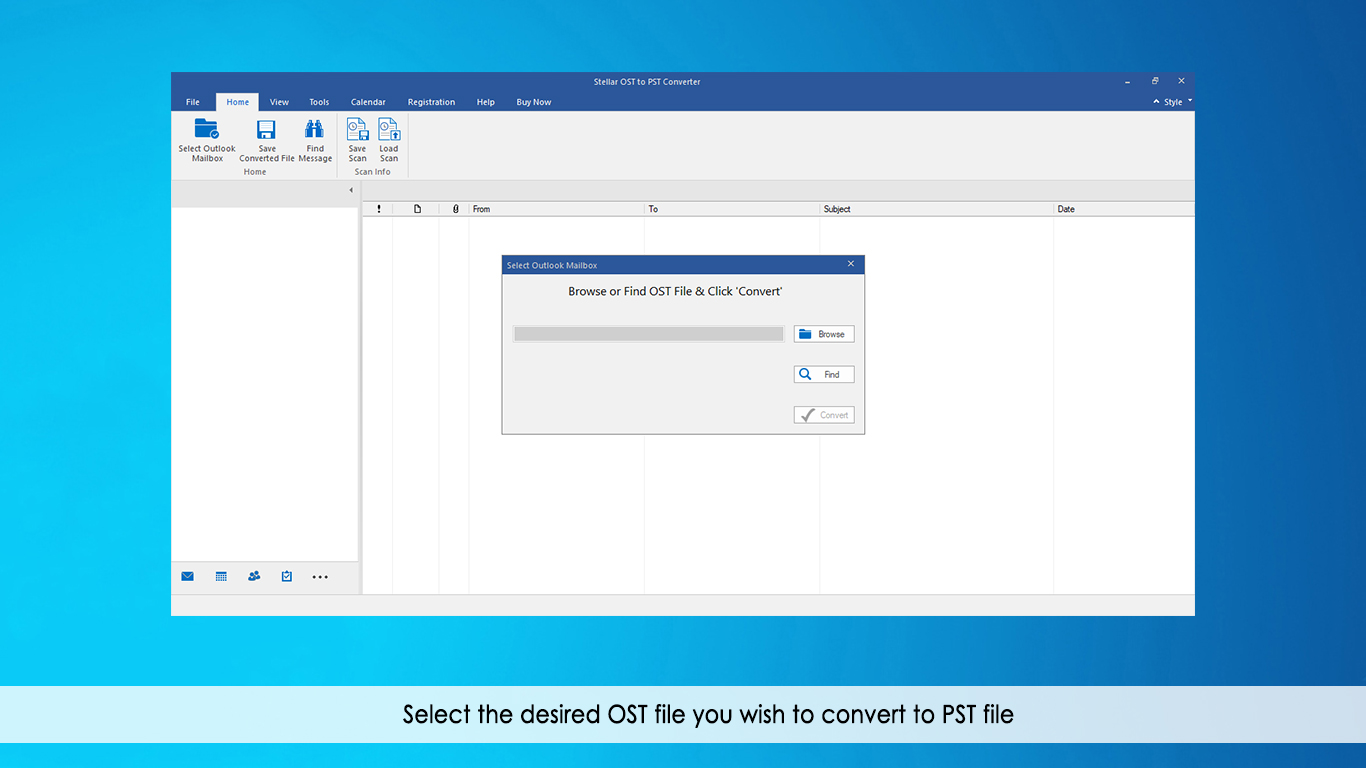Open Calendar view in bottom navigation
1366x768 pixels.
(221, 577)
